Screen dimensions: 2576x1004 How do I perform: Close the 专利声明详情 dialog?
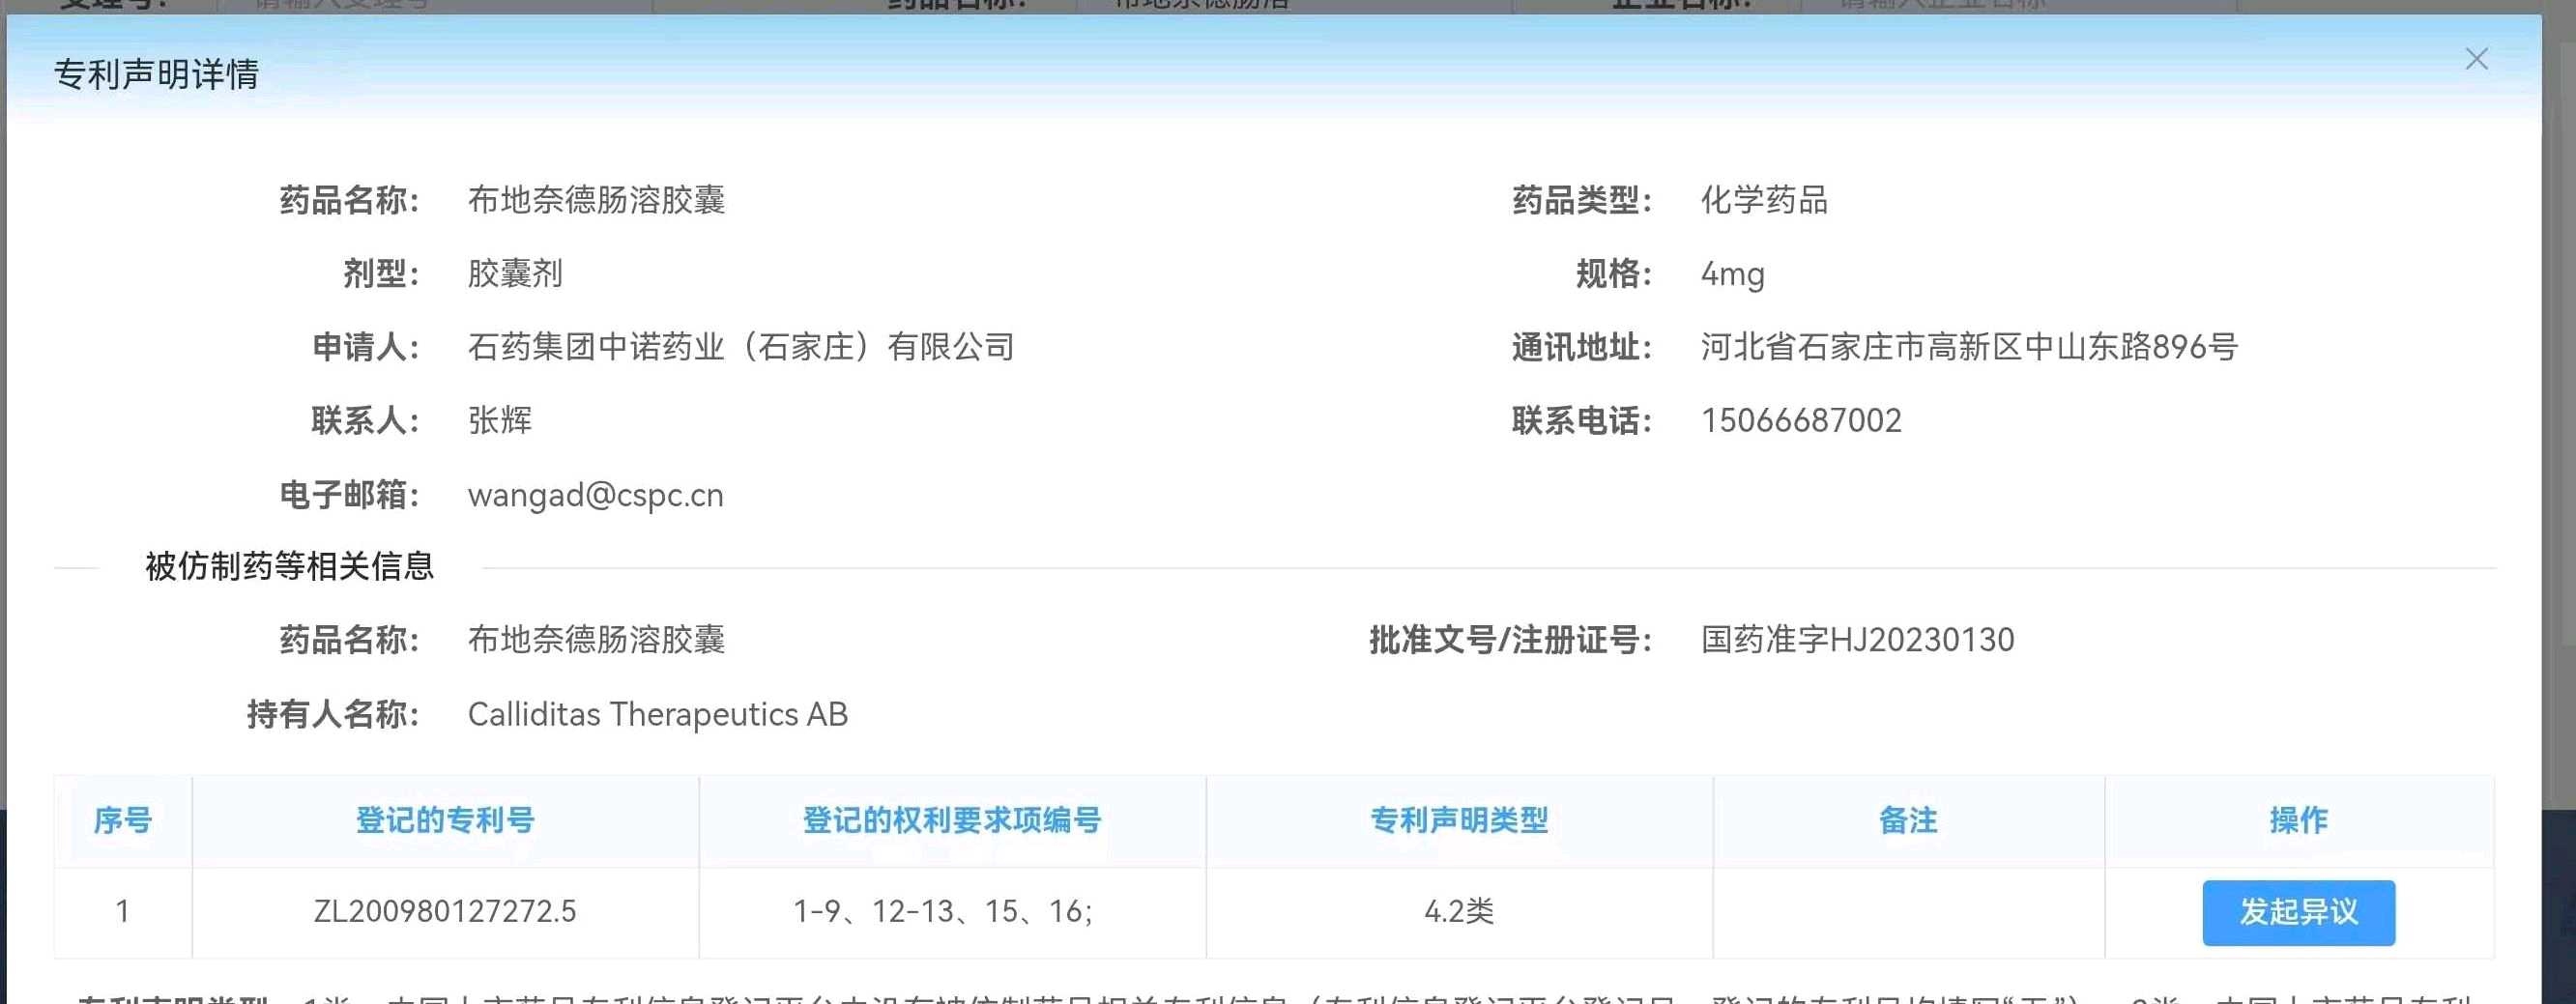[x=2476, y=59]
